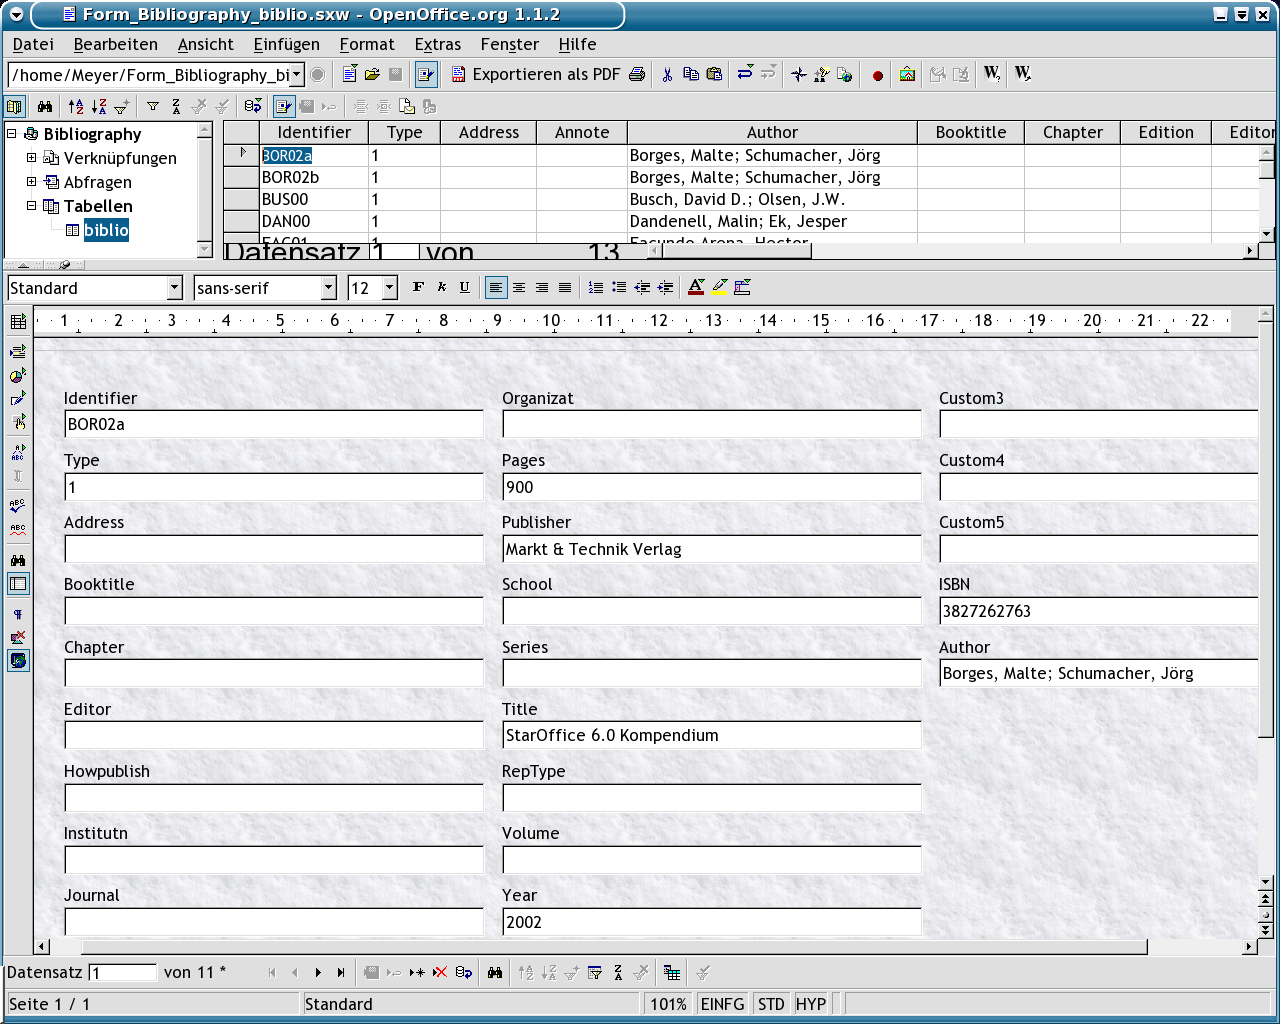
Task: Click the print icon in the toolbar
Action: (x=637, y=74)
